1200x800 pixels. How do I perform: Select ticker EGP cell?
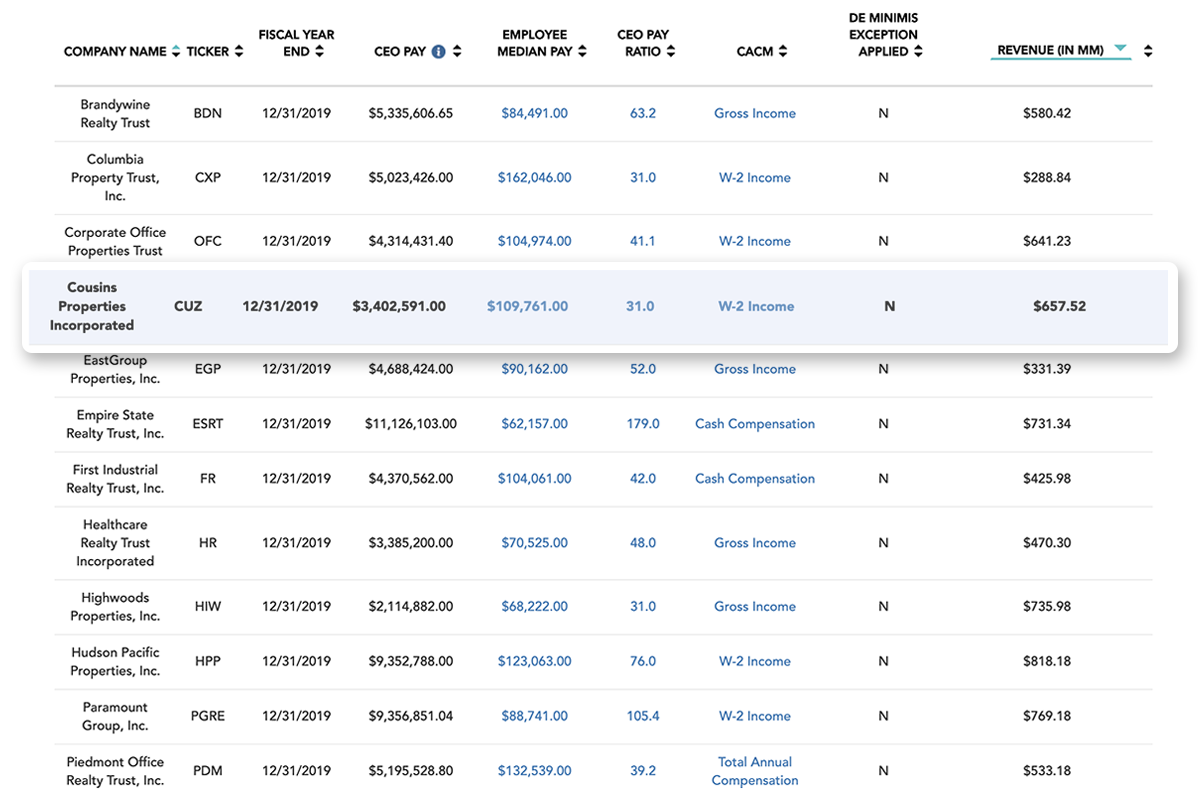point(208,369)
